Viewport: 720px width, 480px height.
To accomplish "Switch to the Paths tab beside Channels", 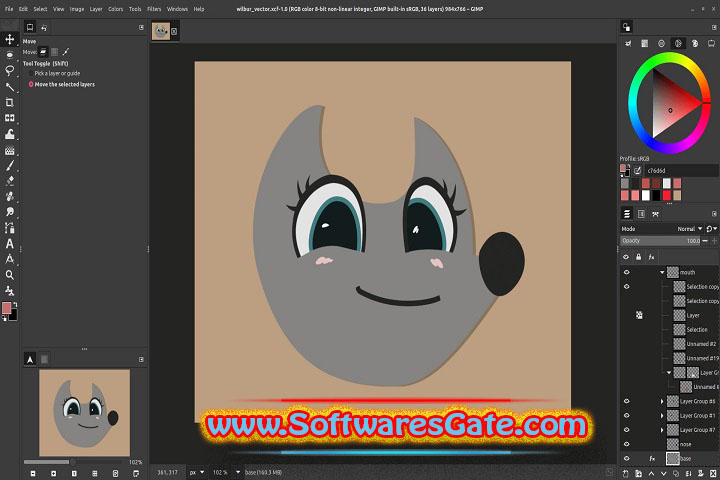I will click(656, 214).
